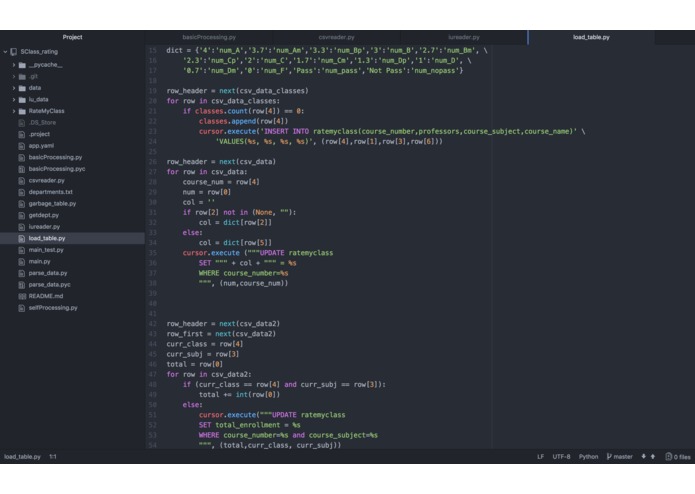Expand the __pycache__ folder chevron
695x494 pixels.
click(x=14, y=65)
